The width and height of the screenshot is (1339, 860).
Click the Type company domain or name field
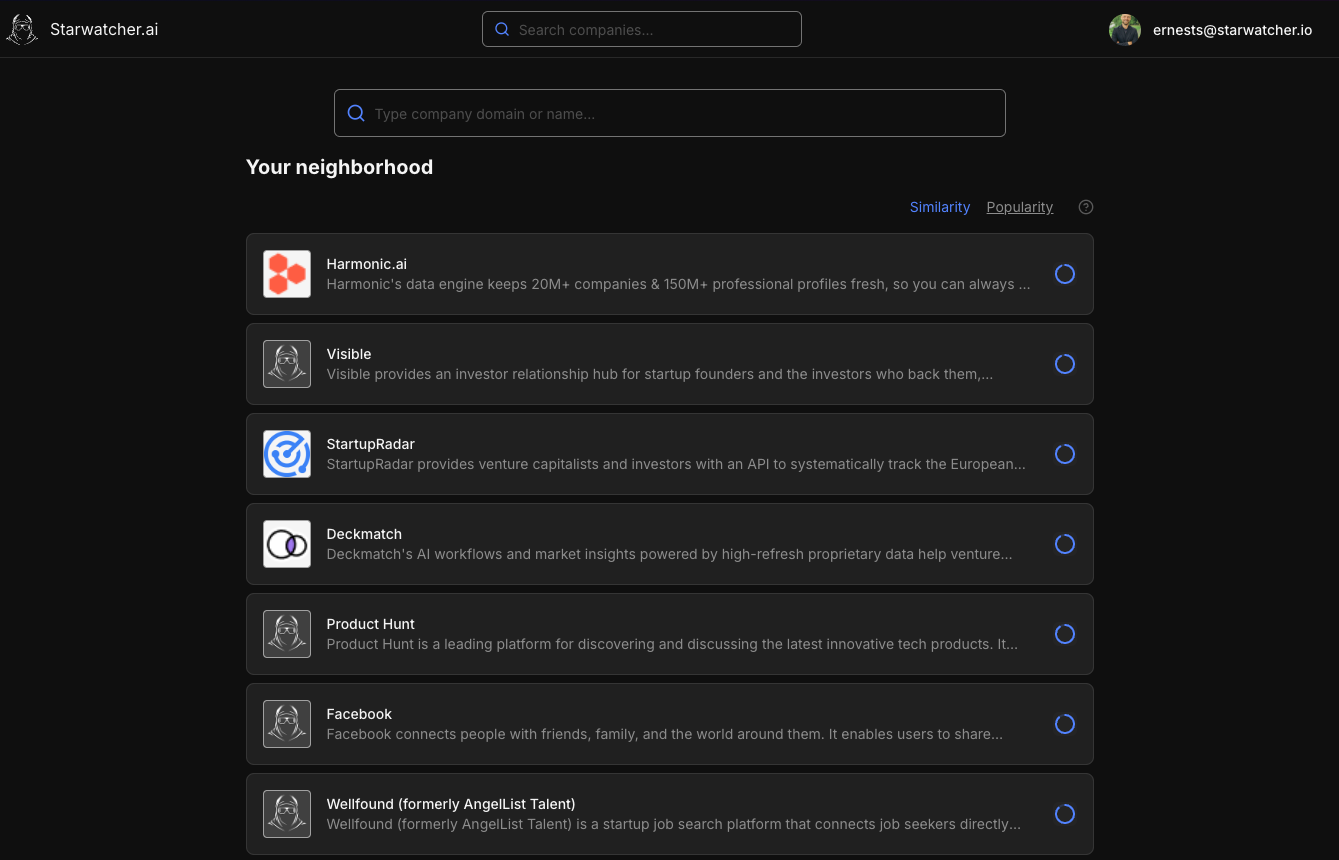(670, 113)
